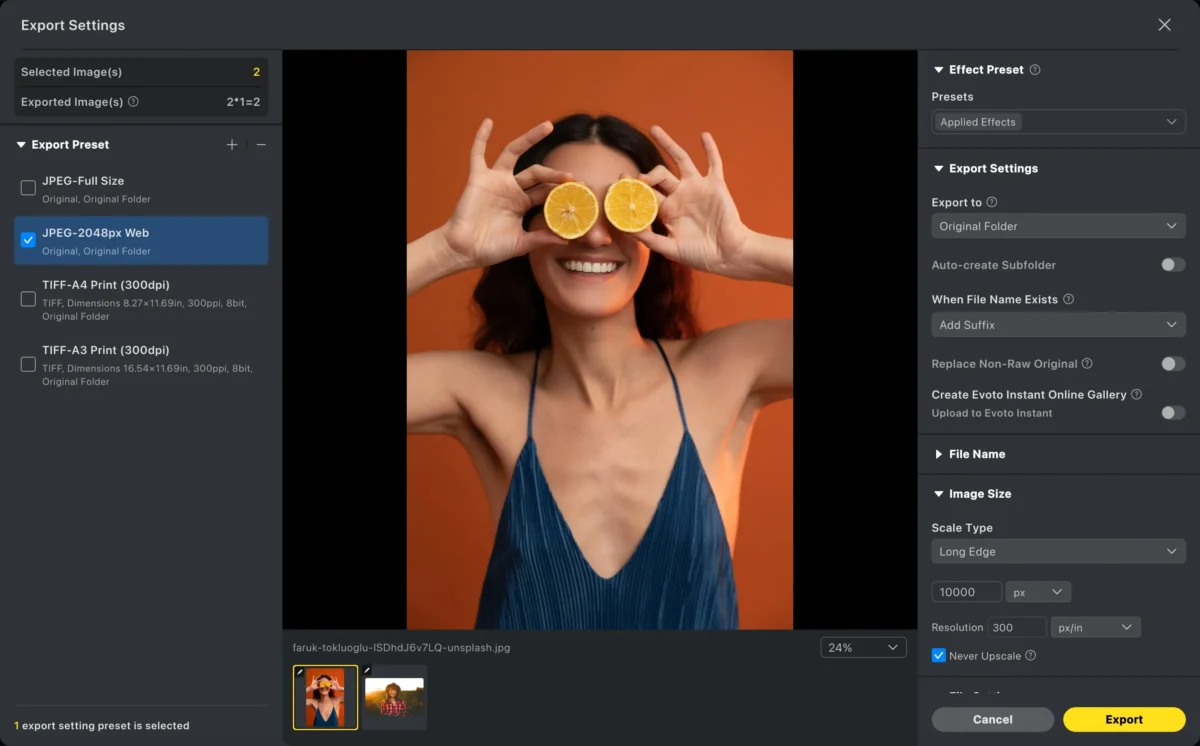
Task: Enable the JPEG-Full Size preset checkbox
Action: tap(28, 188)
